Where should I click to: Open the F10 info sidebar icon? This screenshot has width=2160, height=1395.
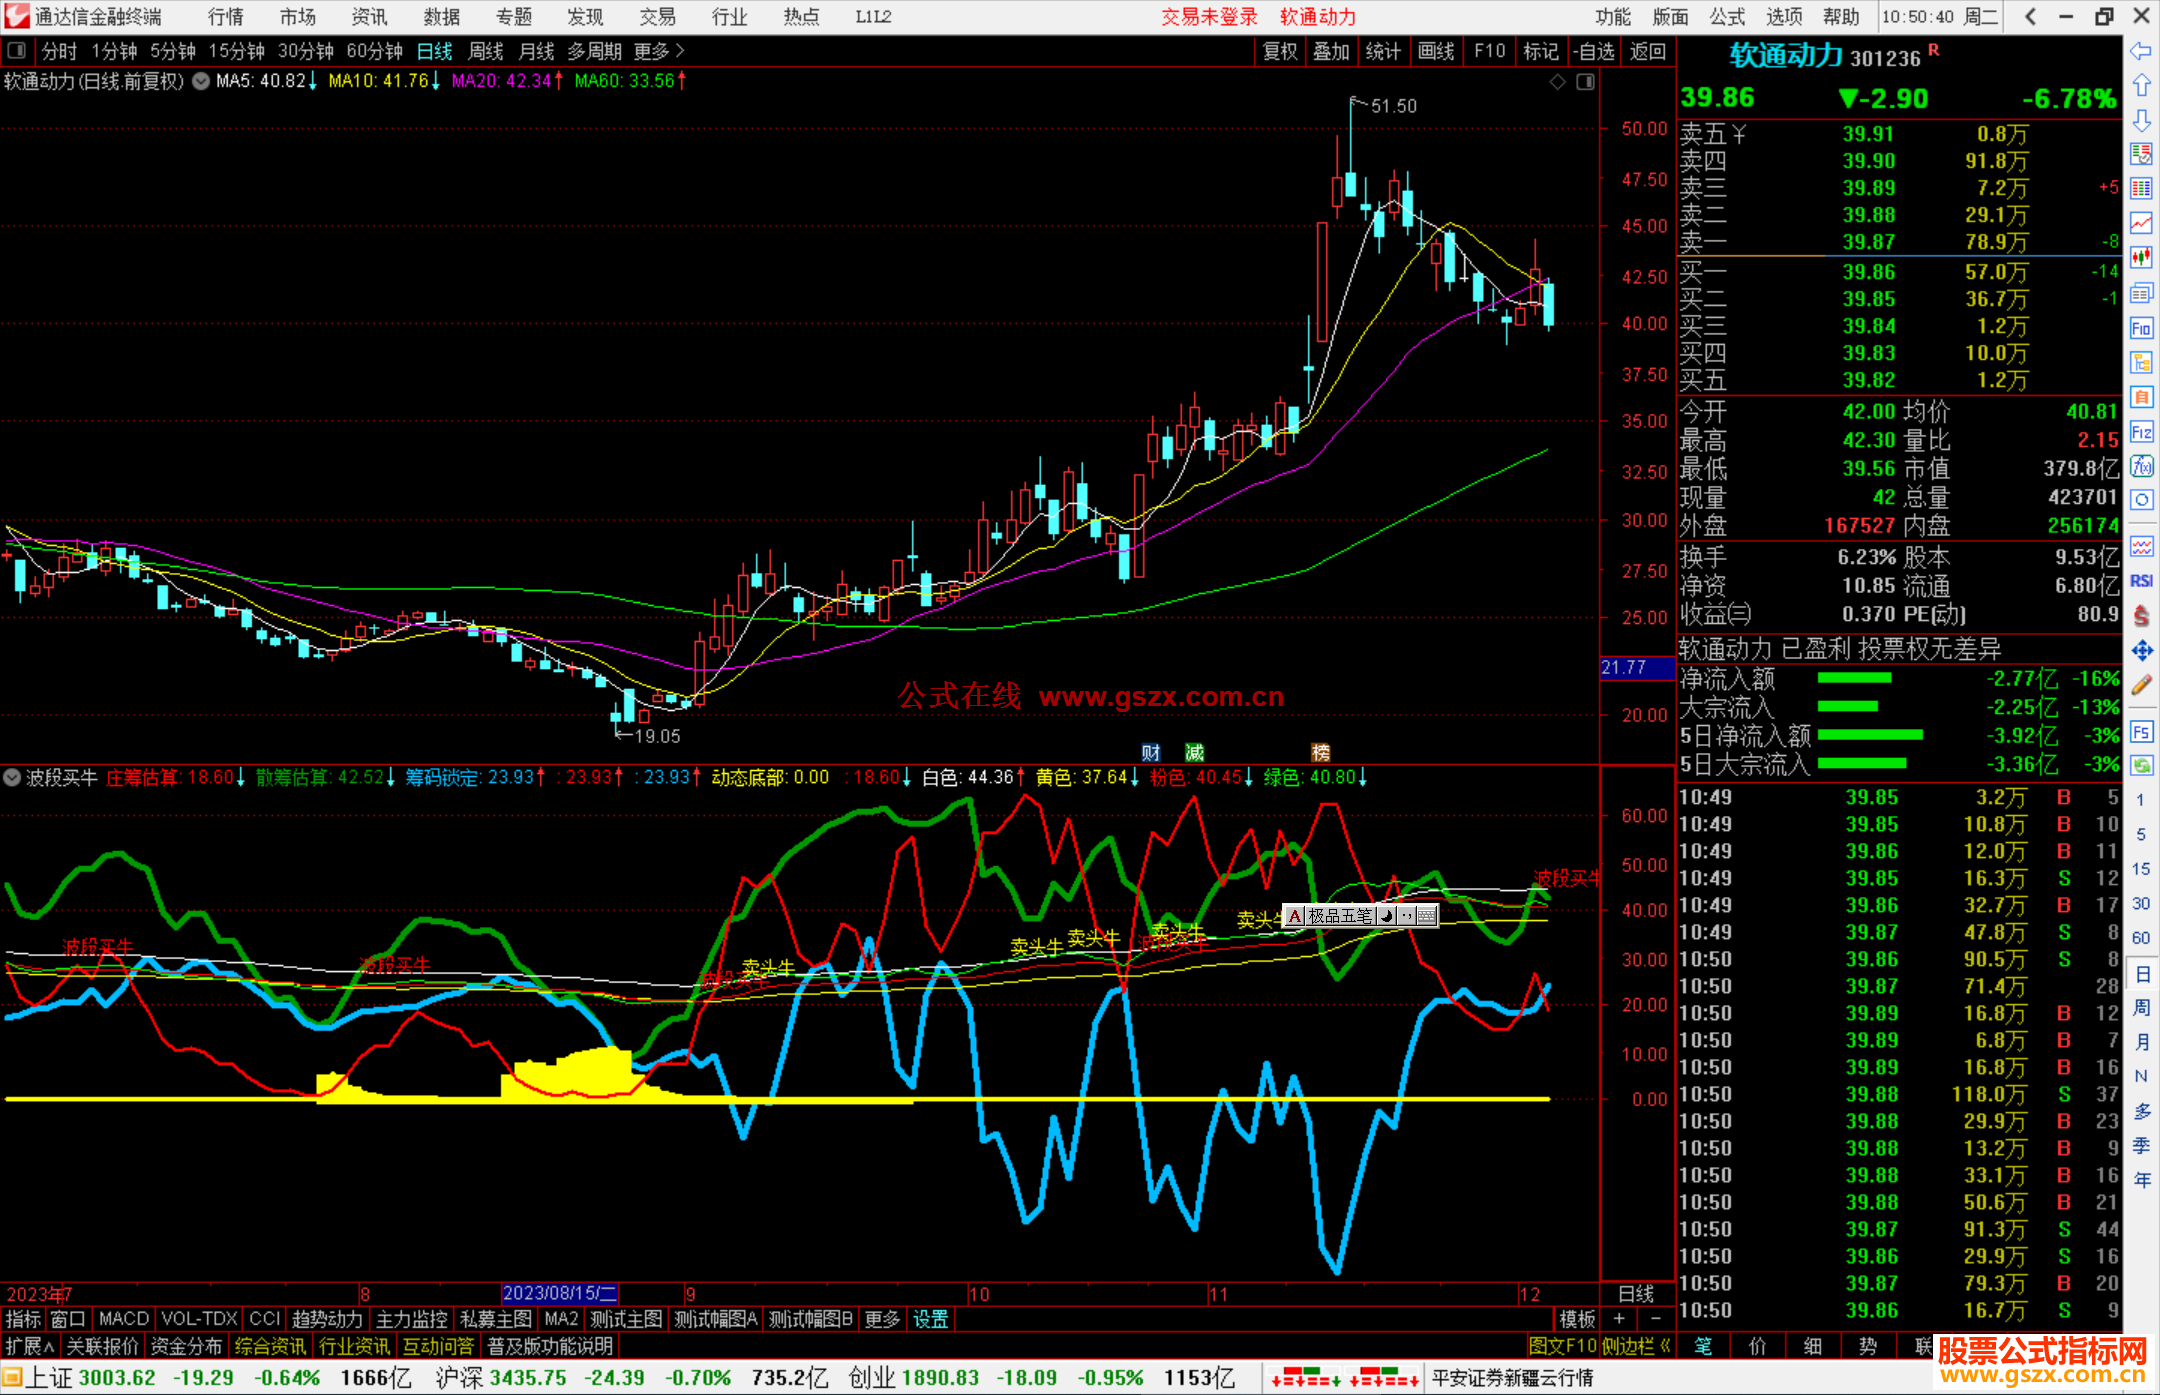tap(2141, 328)
